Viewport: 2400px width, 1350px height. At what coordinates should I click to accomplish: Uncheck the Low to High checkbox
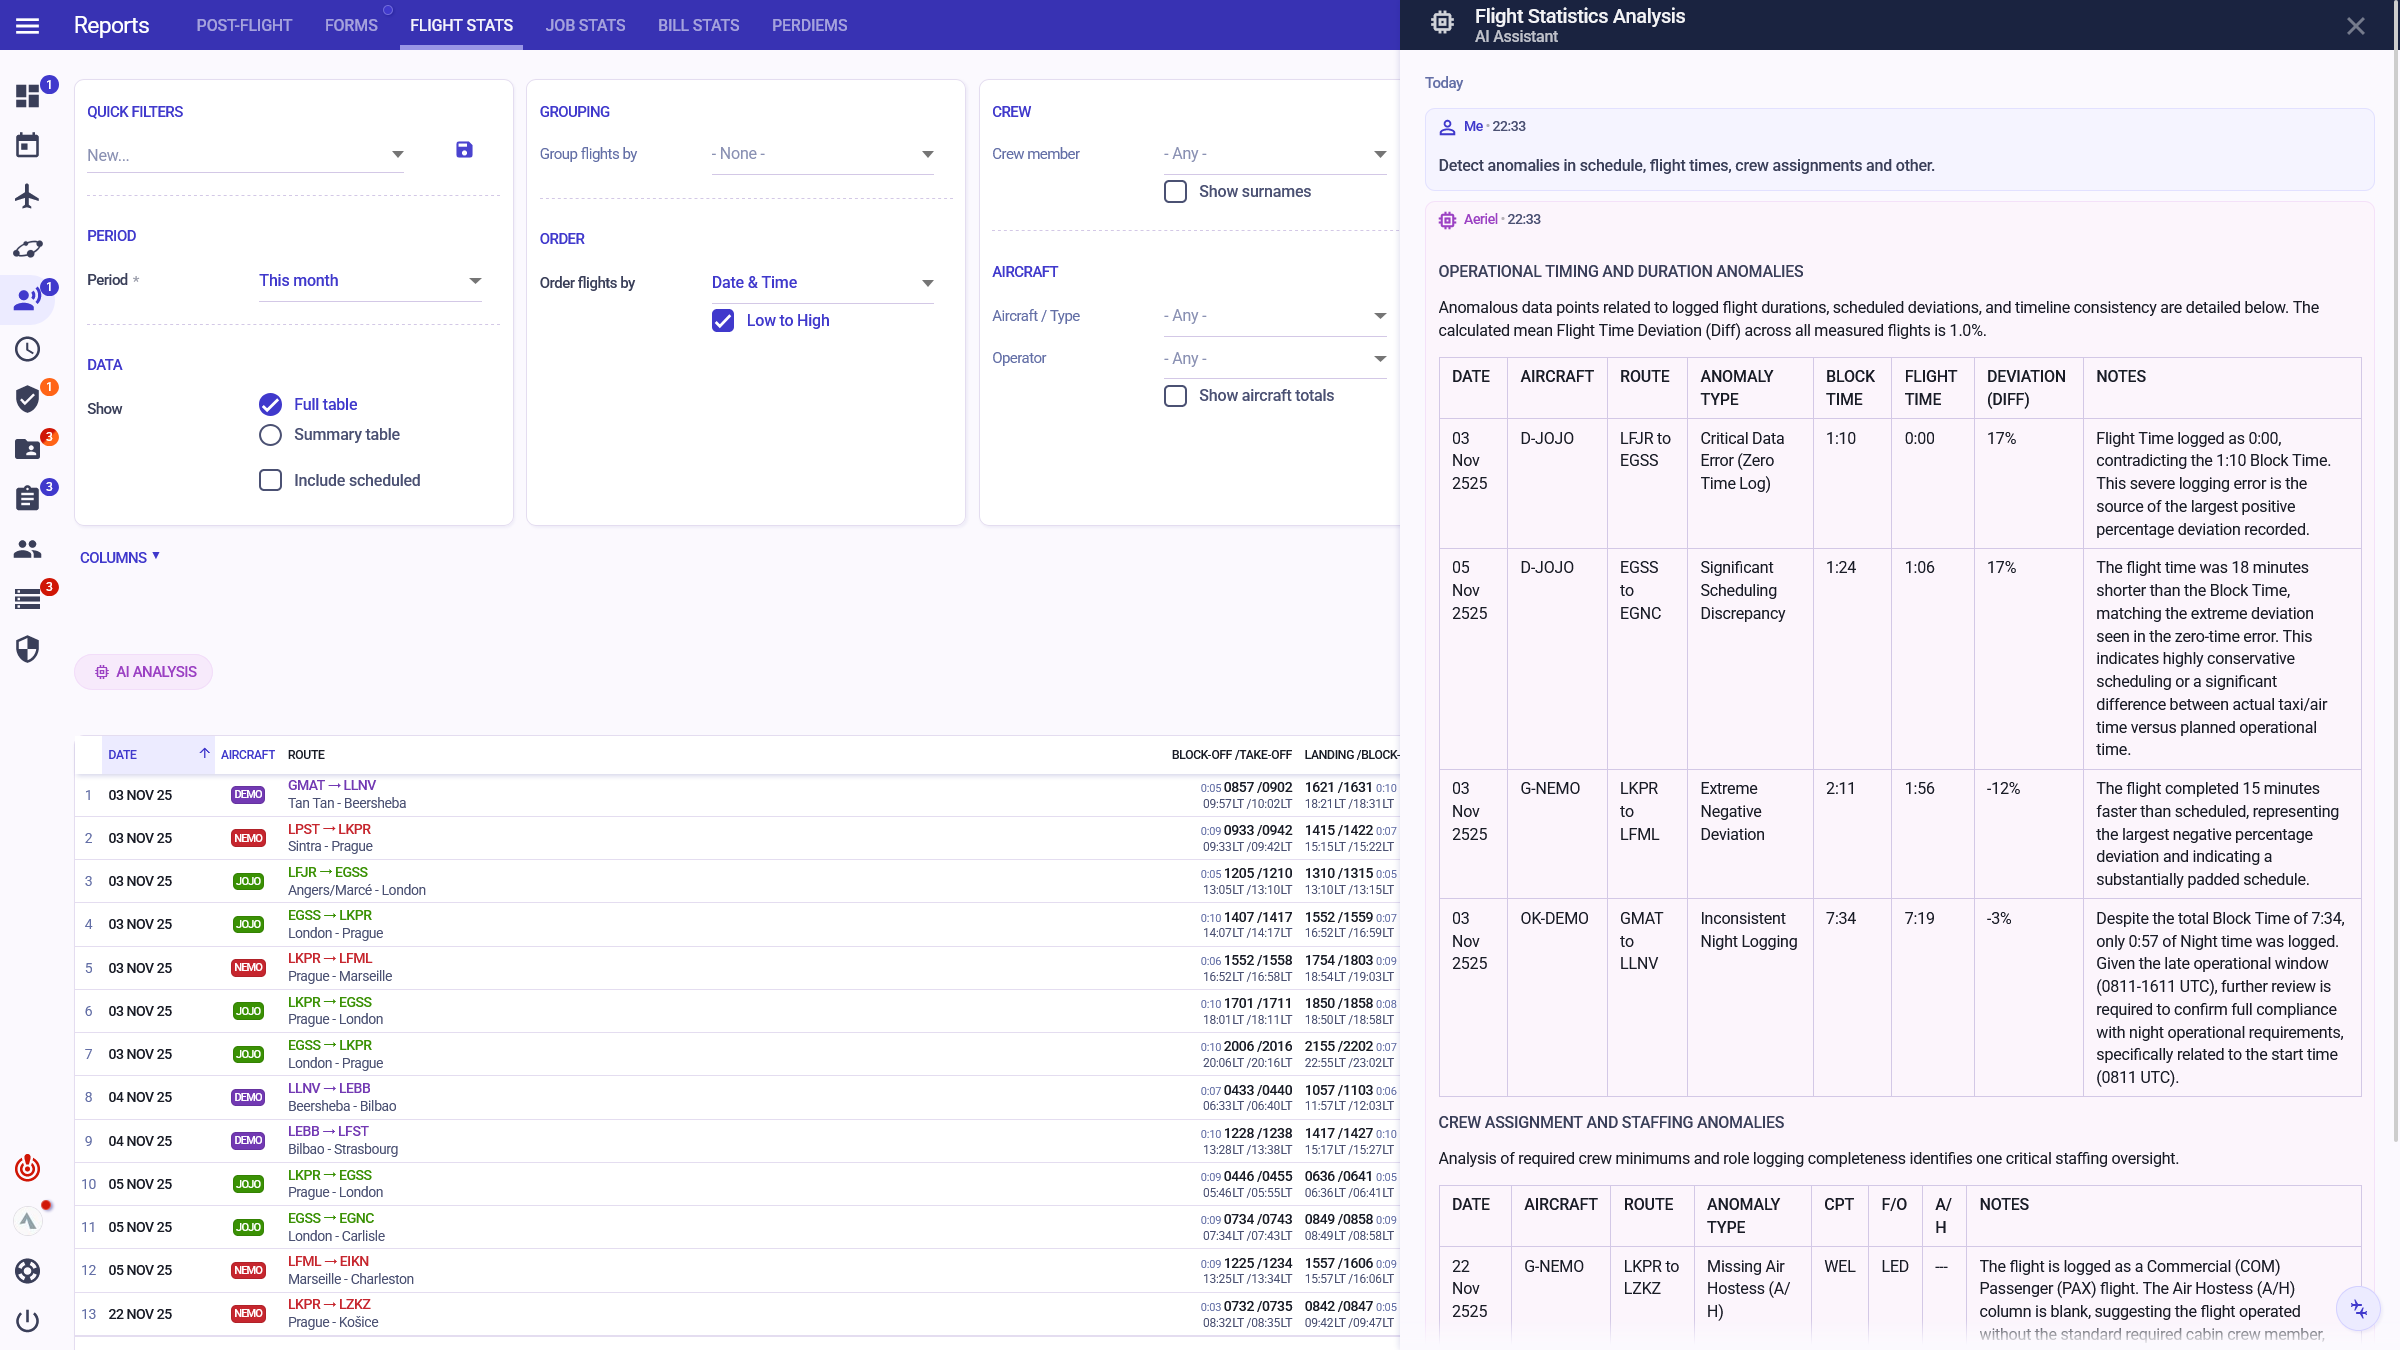tap(723, 320)
